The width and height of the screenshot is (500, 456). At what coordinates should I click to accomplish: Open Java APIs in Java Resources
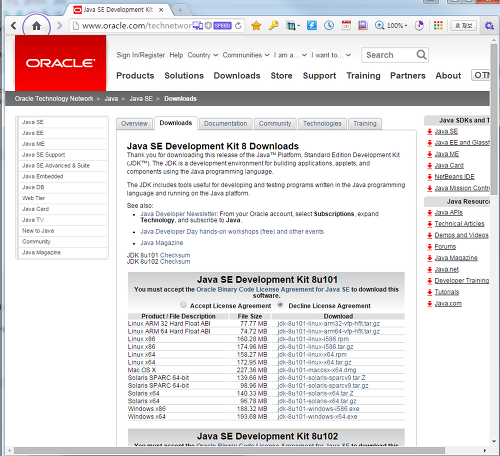(449, 213)
